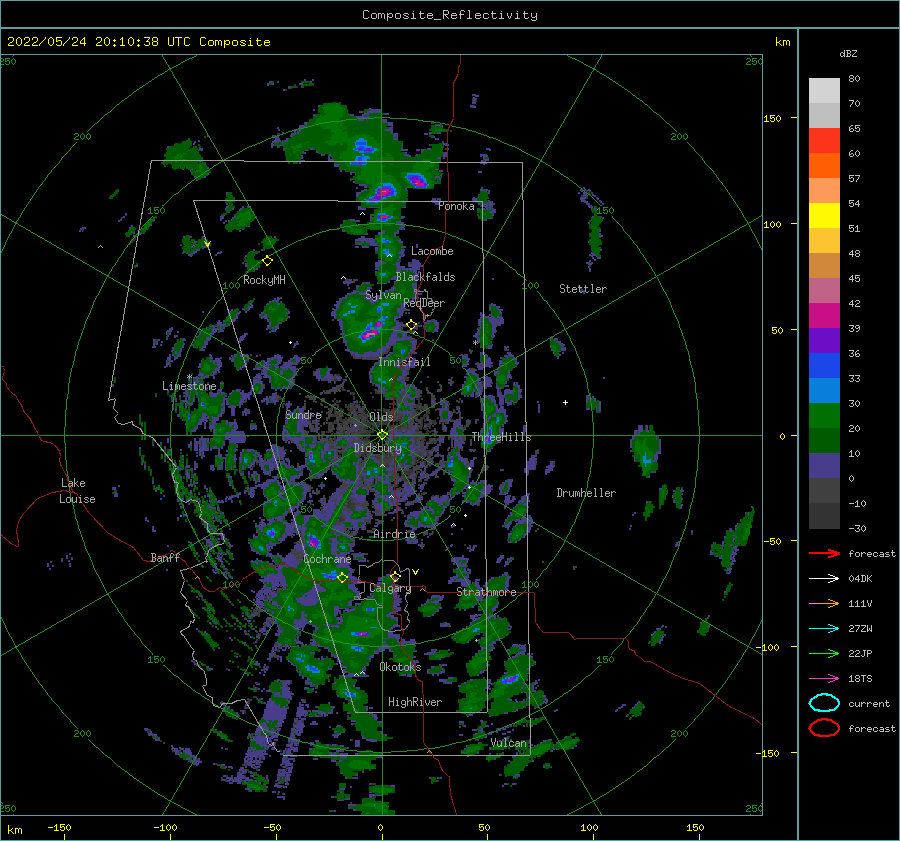Click the cyan current ellipse icon
This screenshot has height=841, width=900.
824,703
